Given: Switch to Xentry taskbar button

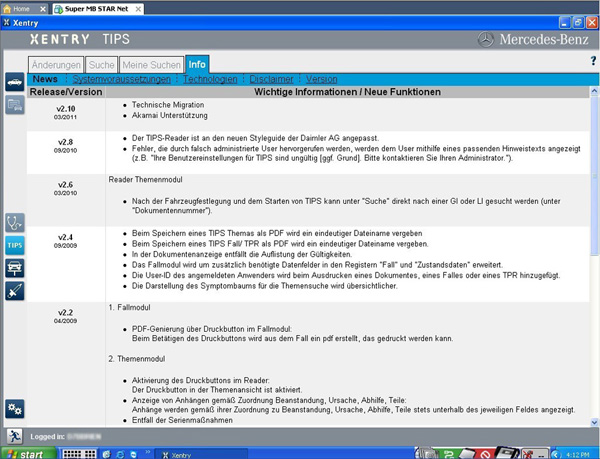Looking at the screenshot, I should [201, 454].
